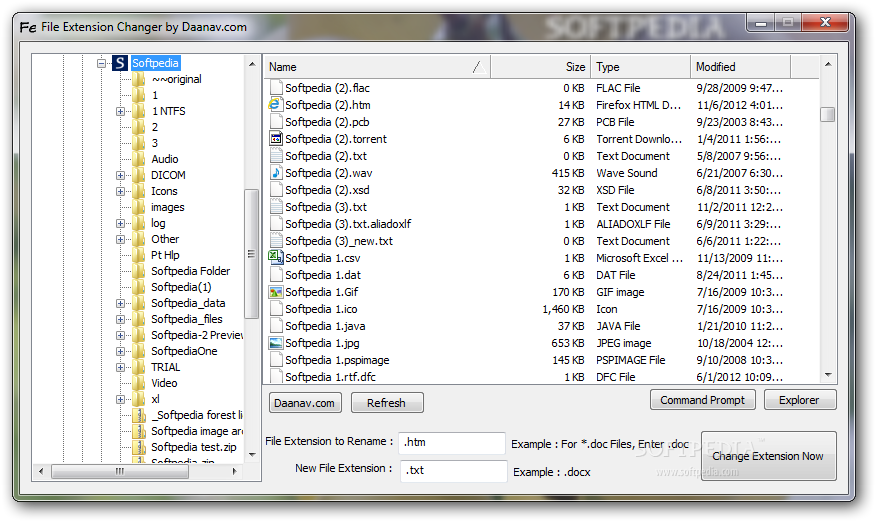Expand the DICOM folder node
This screenshot has width=876, height=522.
[120, 175]
